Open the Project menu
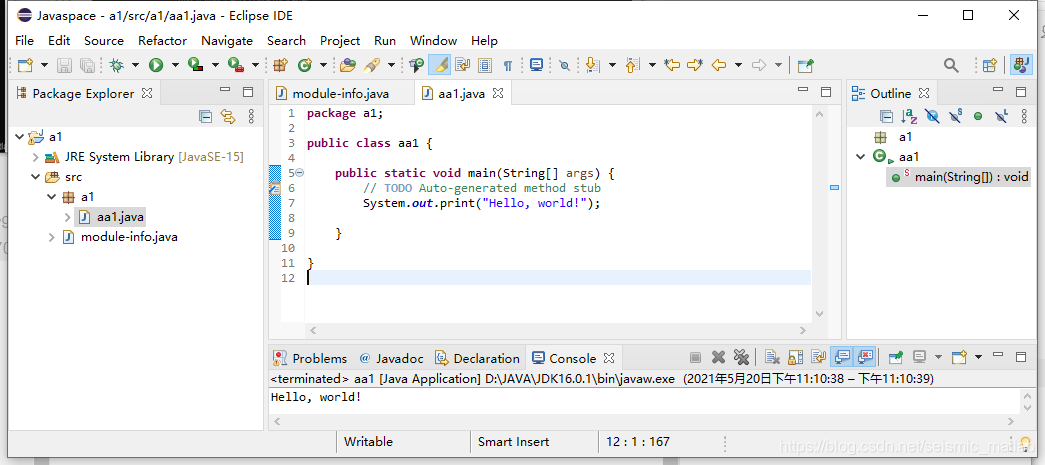This screenshot has height=465, width=1045. coord(340,41)
